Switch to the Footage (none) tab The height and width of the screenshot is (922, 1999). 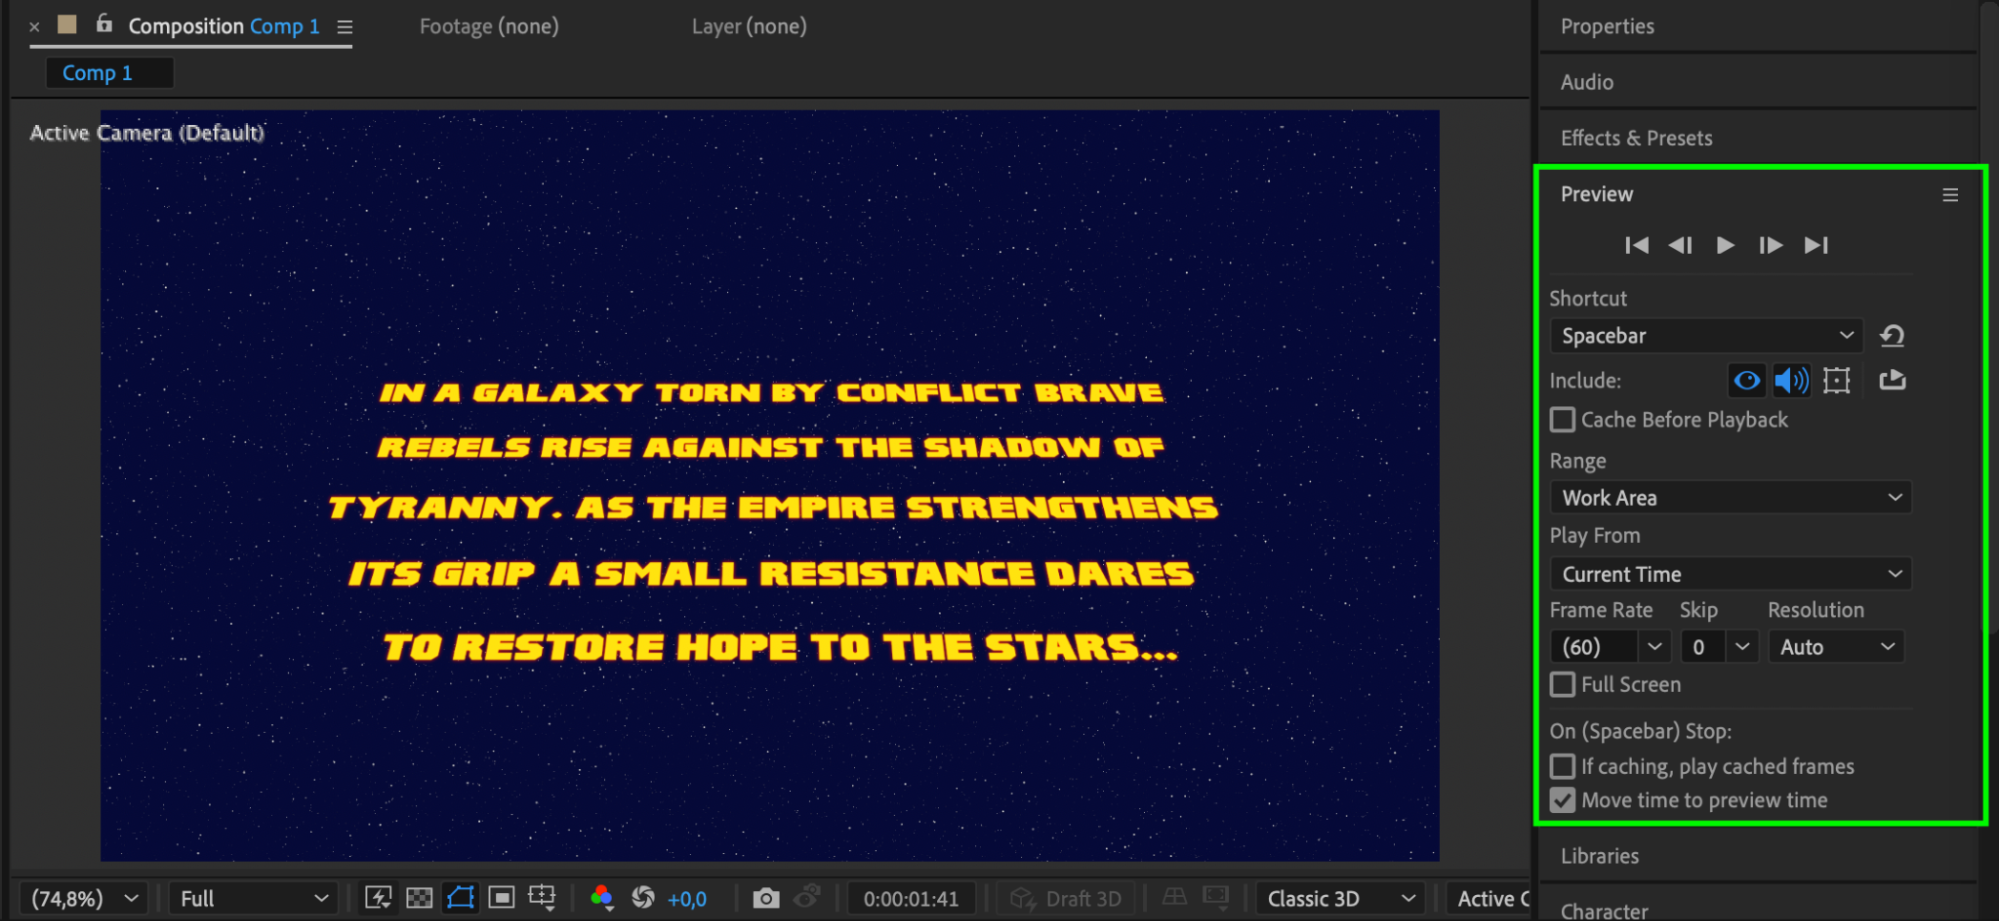click(489, 26)
